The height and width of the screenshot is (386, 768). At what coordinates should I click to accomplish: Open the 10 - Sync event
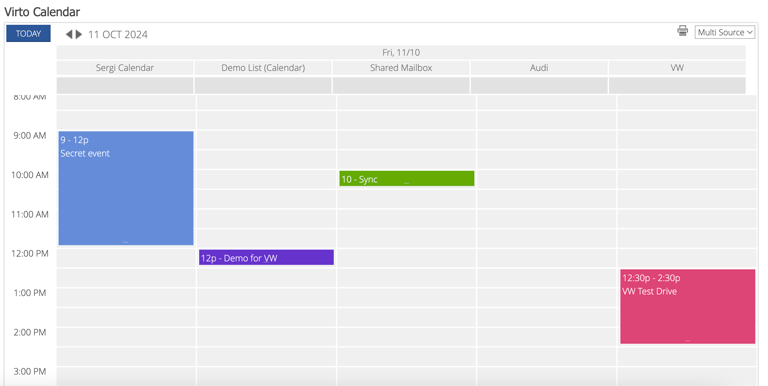pyautogui.click(x=407, y=179)
